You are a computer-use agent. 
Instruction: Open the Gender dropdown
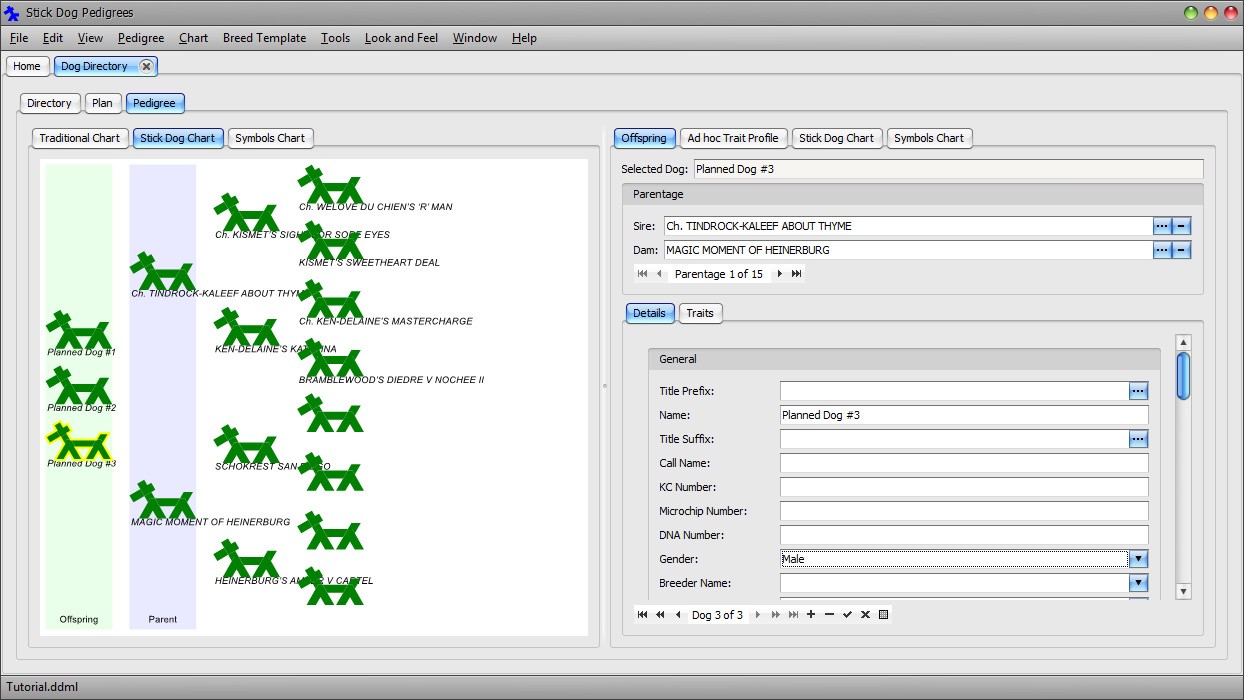pyautogui.click(x=1138, y=559)
